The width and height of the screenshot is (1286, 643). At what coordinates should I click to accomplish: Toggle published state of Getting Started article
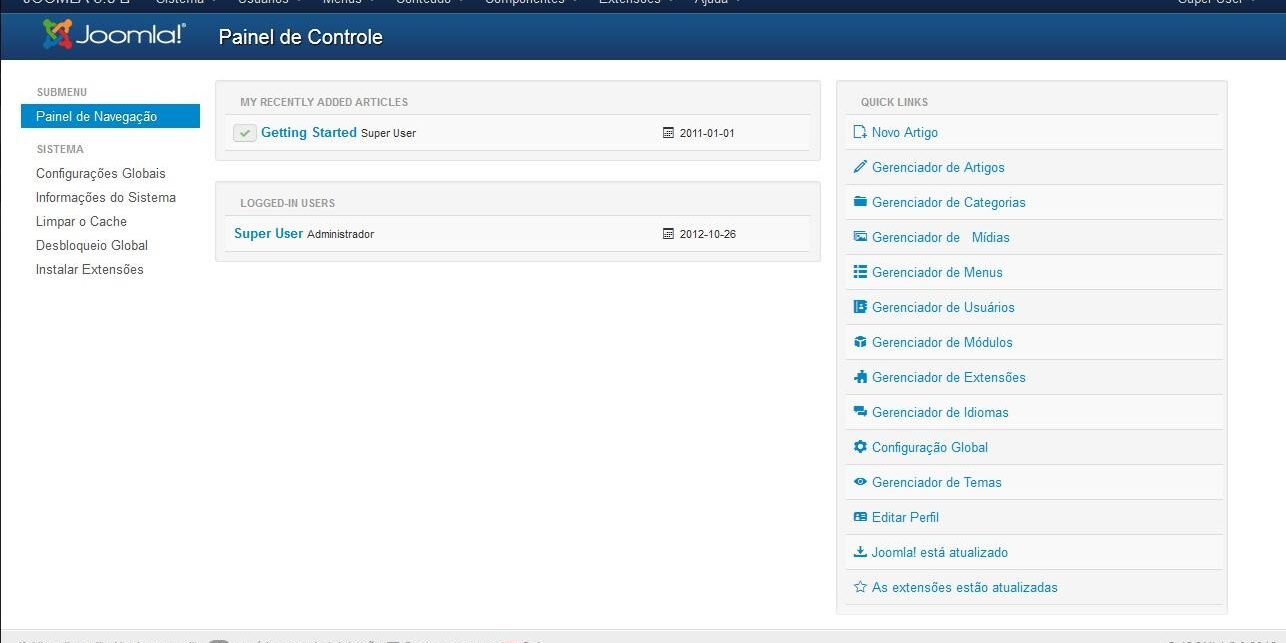click(x=244, y=132)
